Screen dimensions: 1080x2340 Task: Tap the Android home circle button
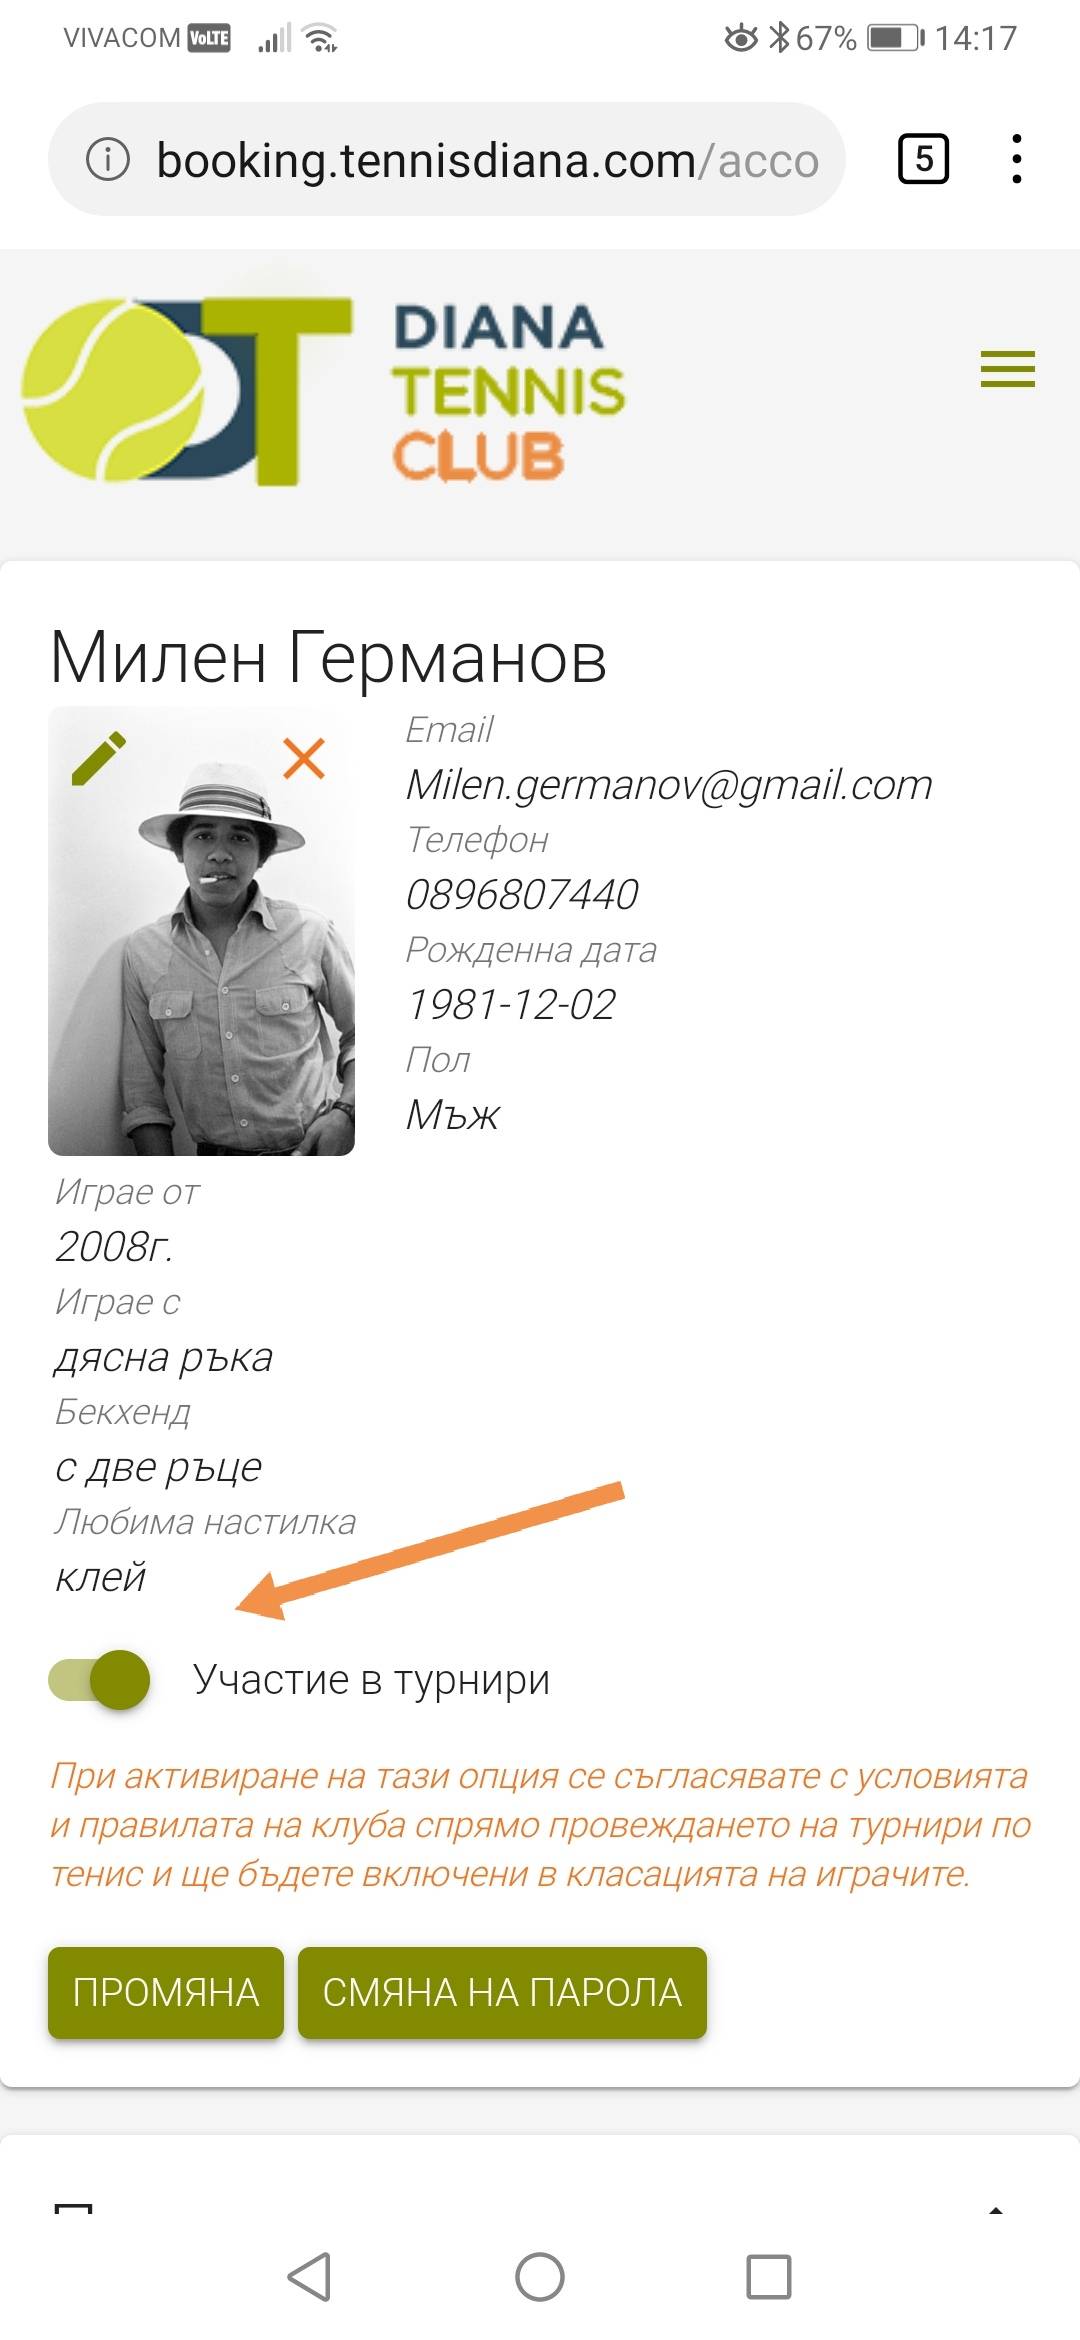coord(540,2277)
